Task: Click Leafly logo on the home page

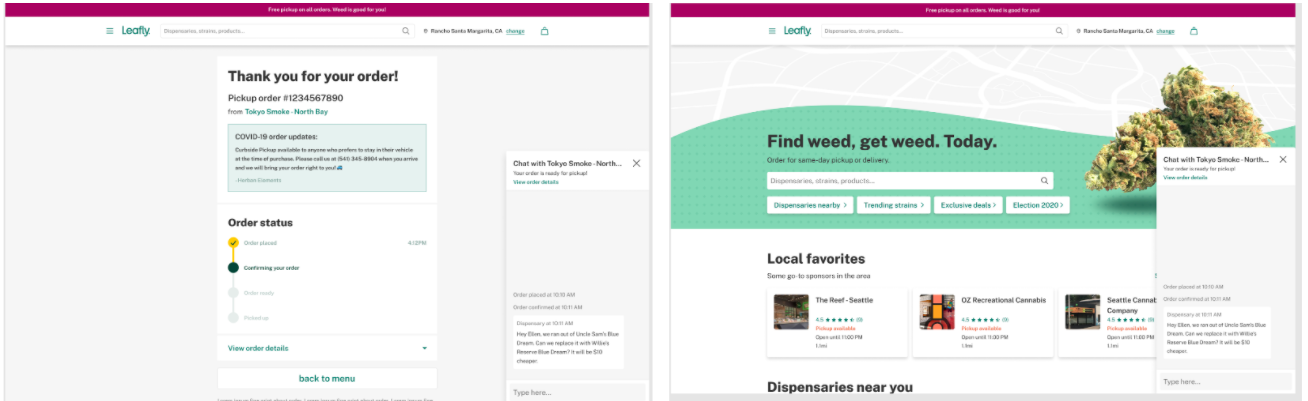Action: pyautogui.click(x=798, y=31)
